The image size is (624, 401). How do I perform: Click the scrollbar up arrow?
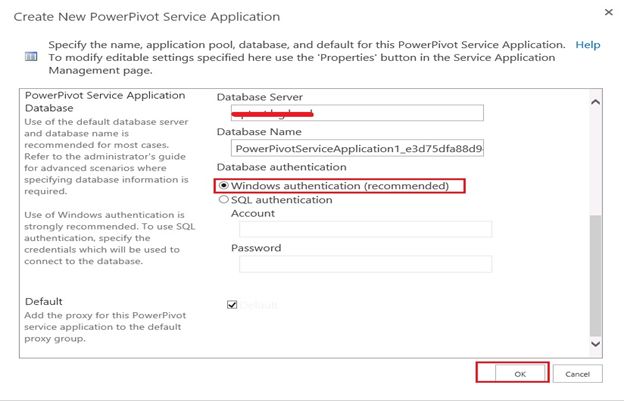(596, 102)
